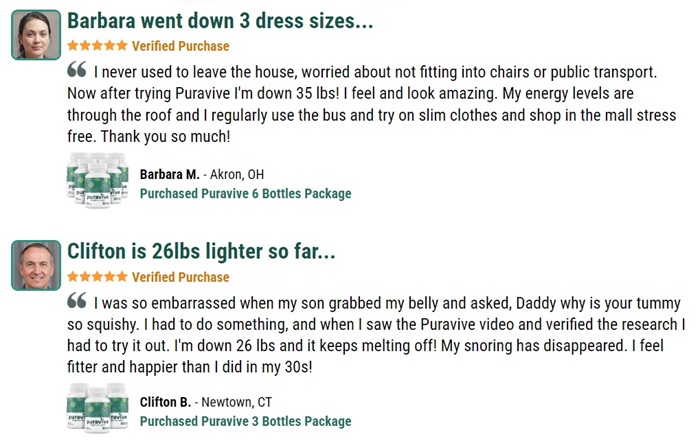Click 'Purchased Puravive 6 Bottles Package' link
Screen dimensions: 700x441
[246, 194]
